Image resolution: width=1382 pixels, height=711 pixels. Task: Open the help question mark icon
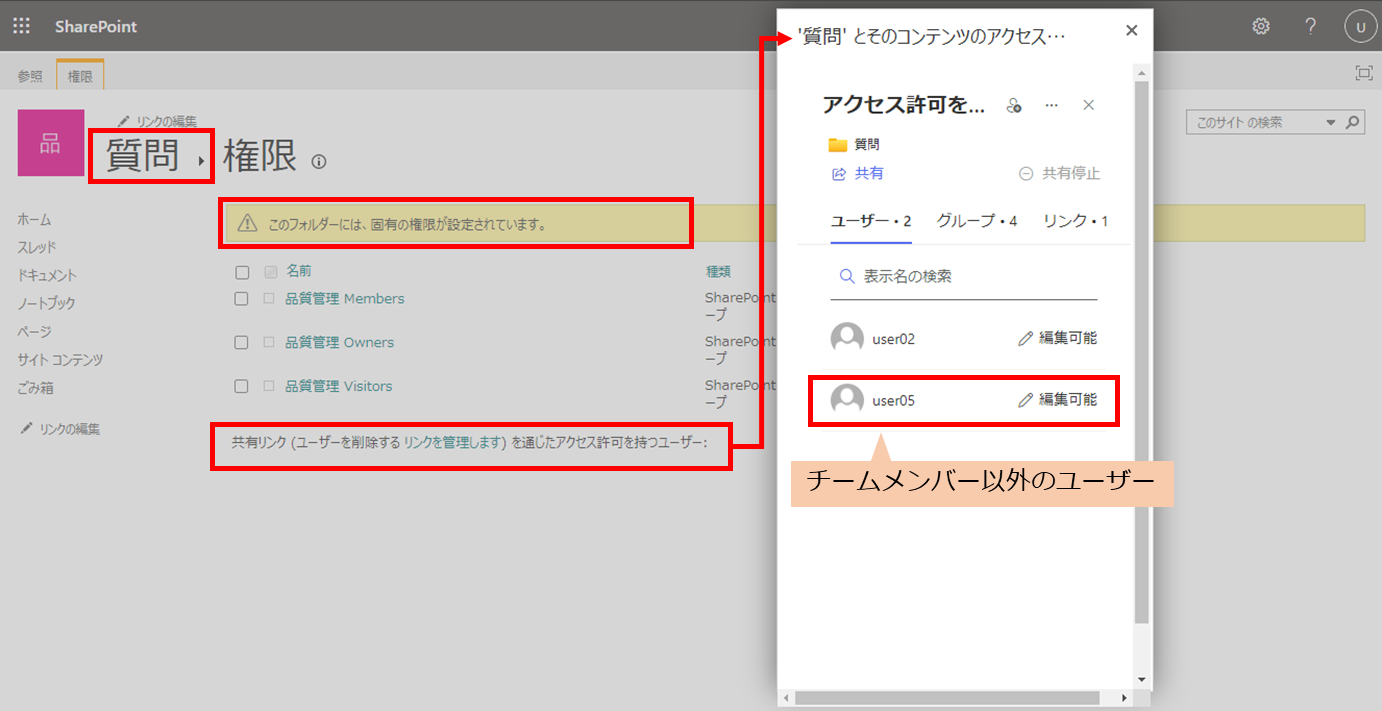click(1310, 26)
